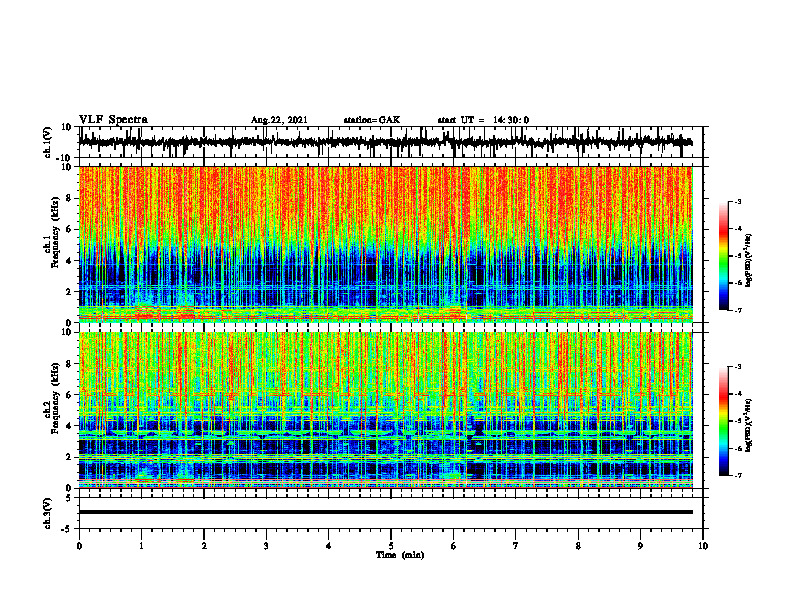The width and height of the screenshot is (792, 612).
Task: Select the "start UT = 14:30:0" text
Action: (483, 120)
